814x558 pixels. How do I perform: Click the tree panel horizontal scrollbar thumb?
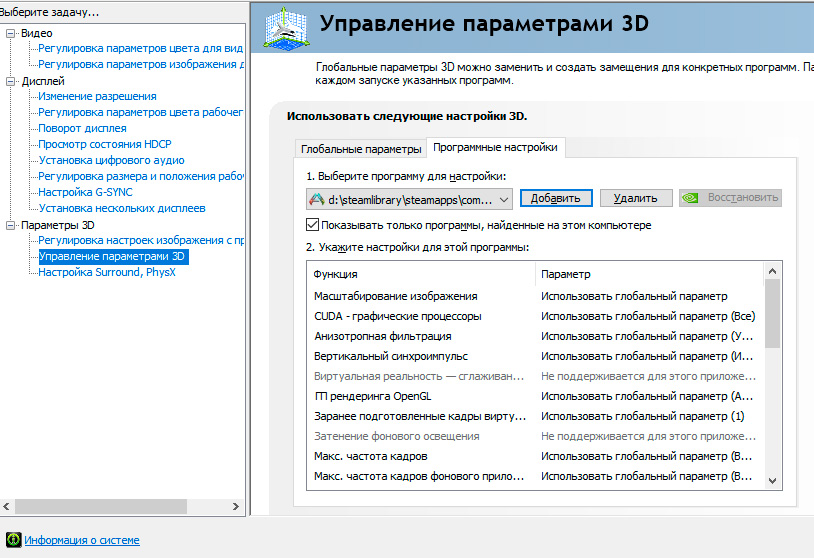tap(101, 507)
